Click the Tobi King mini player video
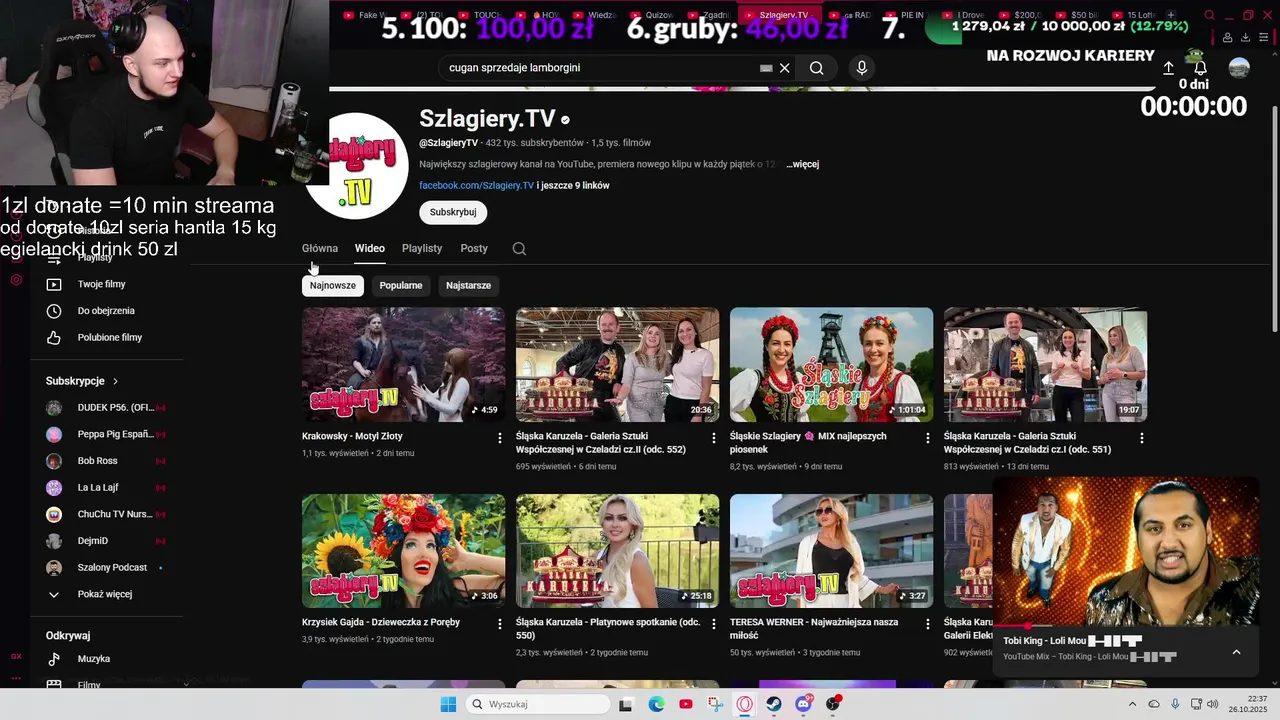This screenshot has height=720, width=1280. tap(1126, 550)
